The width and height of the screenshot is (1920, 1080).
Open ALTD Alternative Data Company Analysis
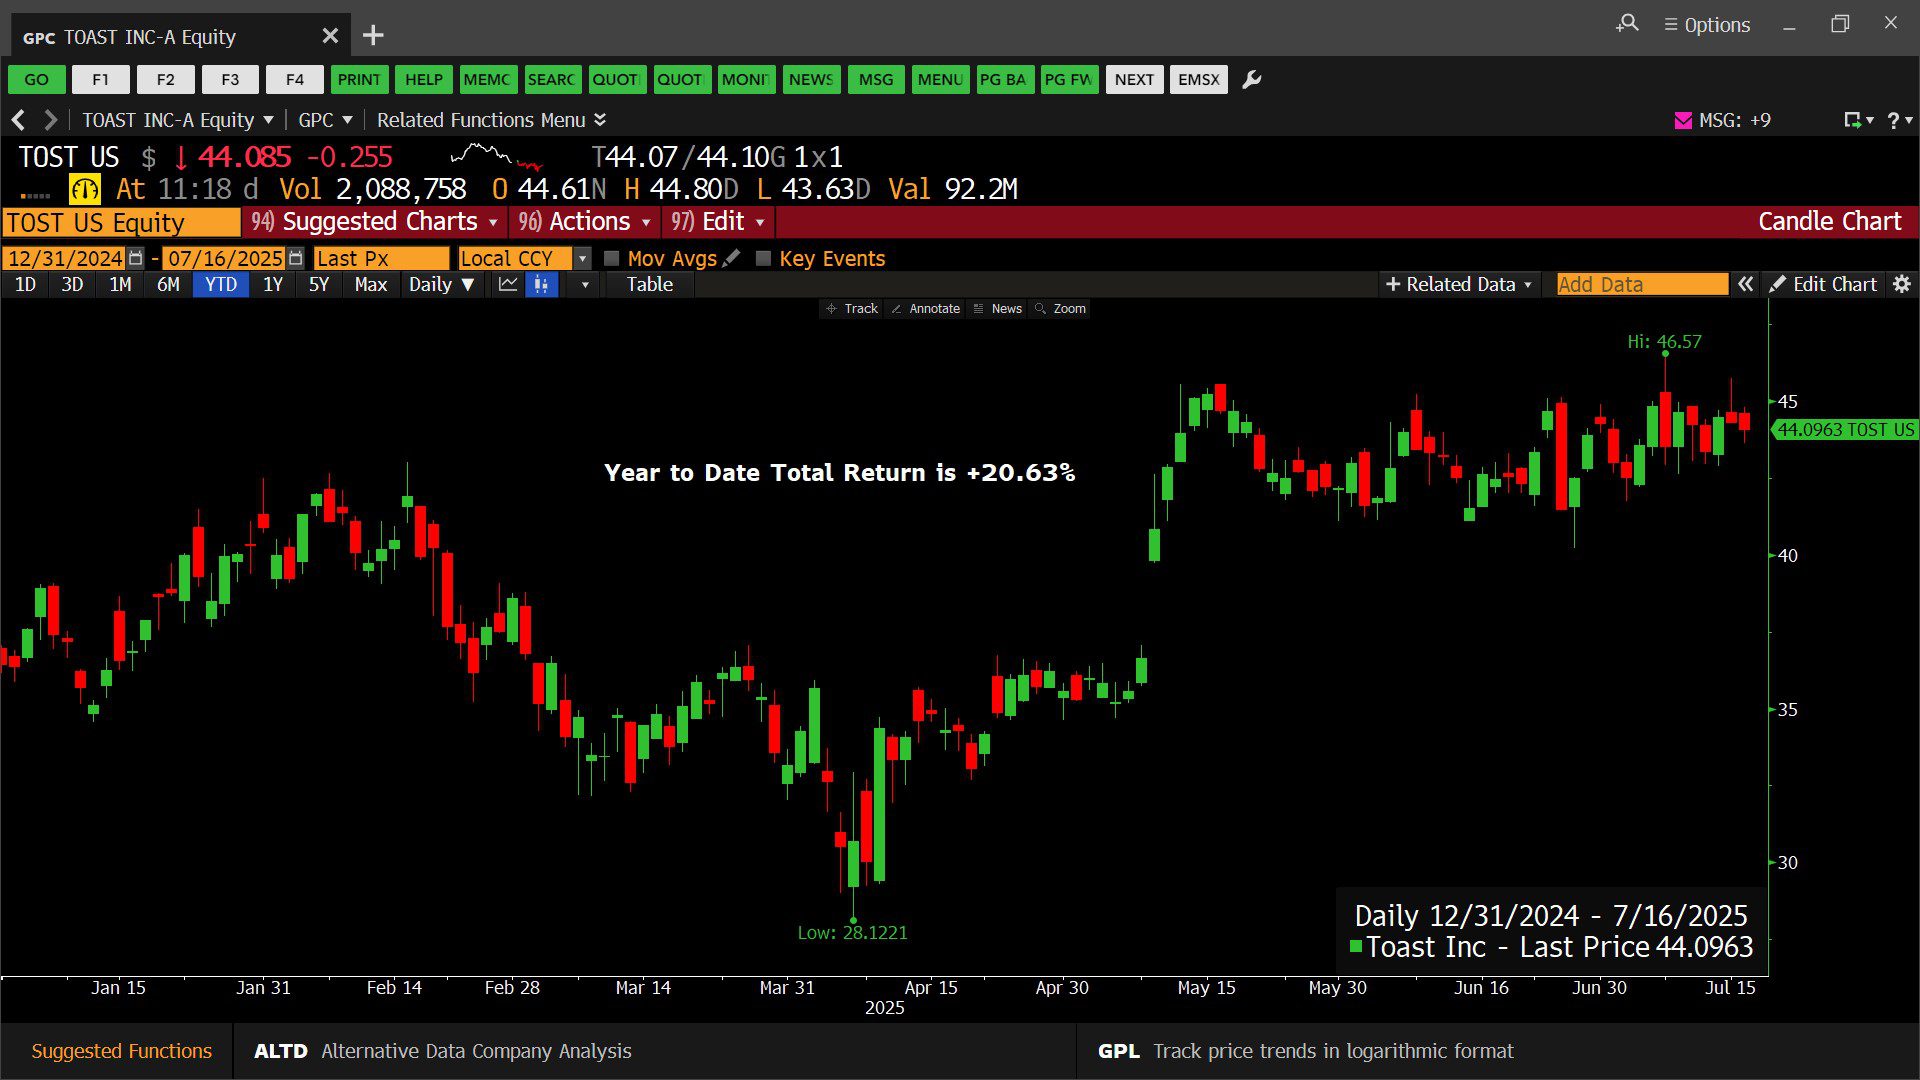pos(442,1051)
